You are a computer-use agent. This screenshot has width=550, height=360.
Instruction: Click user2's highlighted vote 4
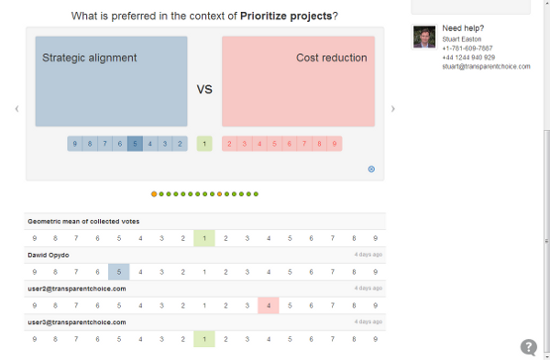pos(268,306)
